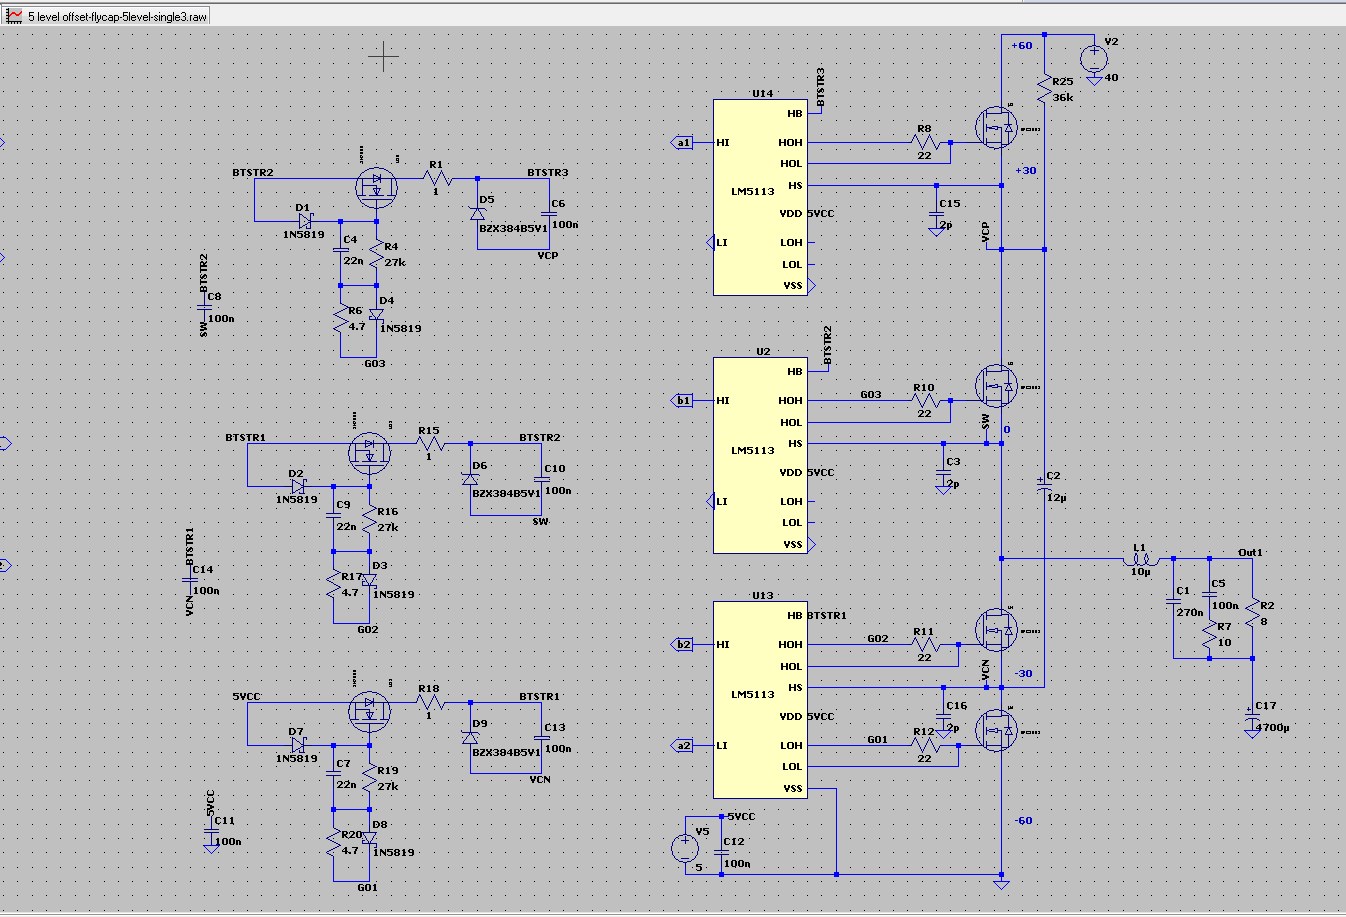The height and width of the screenshot is (917, 1346).
Task: Click the -30 node label
Action: pyautogui.click(x=1022, y=674)
